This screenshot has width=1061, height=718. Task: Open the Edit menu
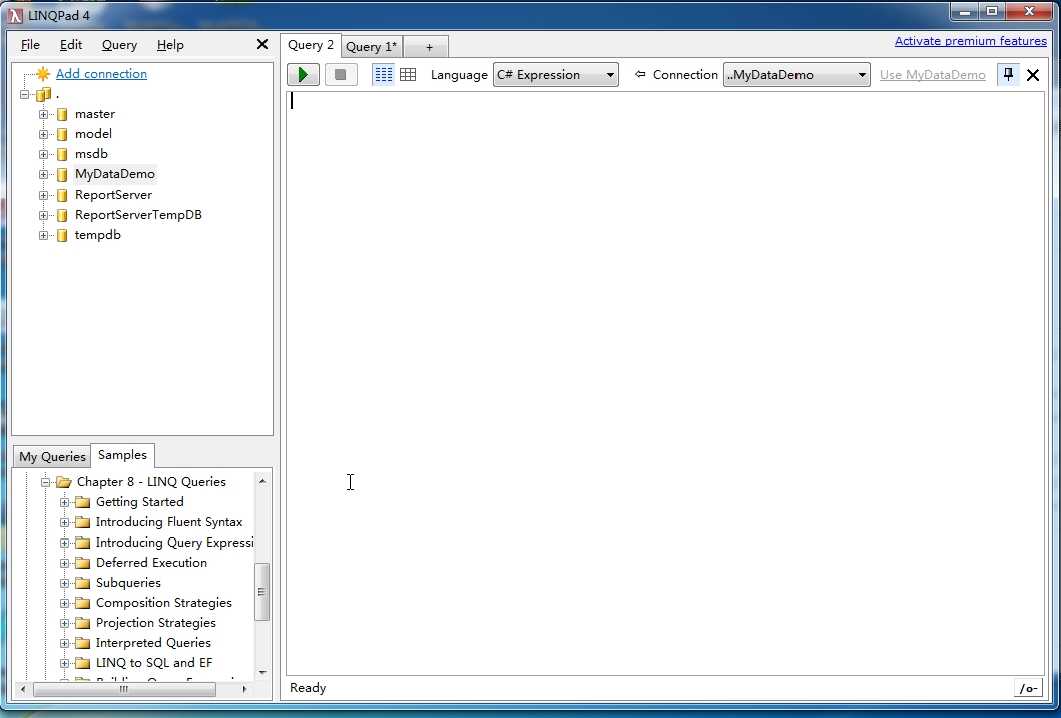click(x=70, y=45)
